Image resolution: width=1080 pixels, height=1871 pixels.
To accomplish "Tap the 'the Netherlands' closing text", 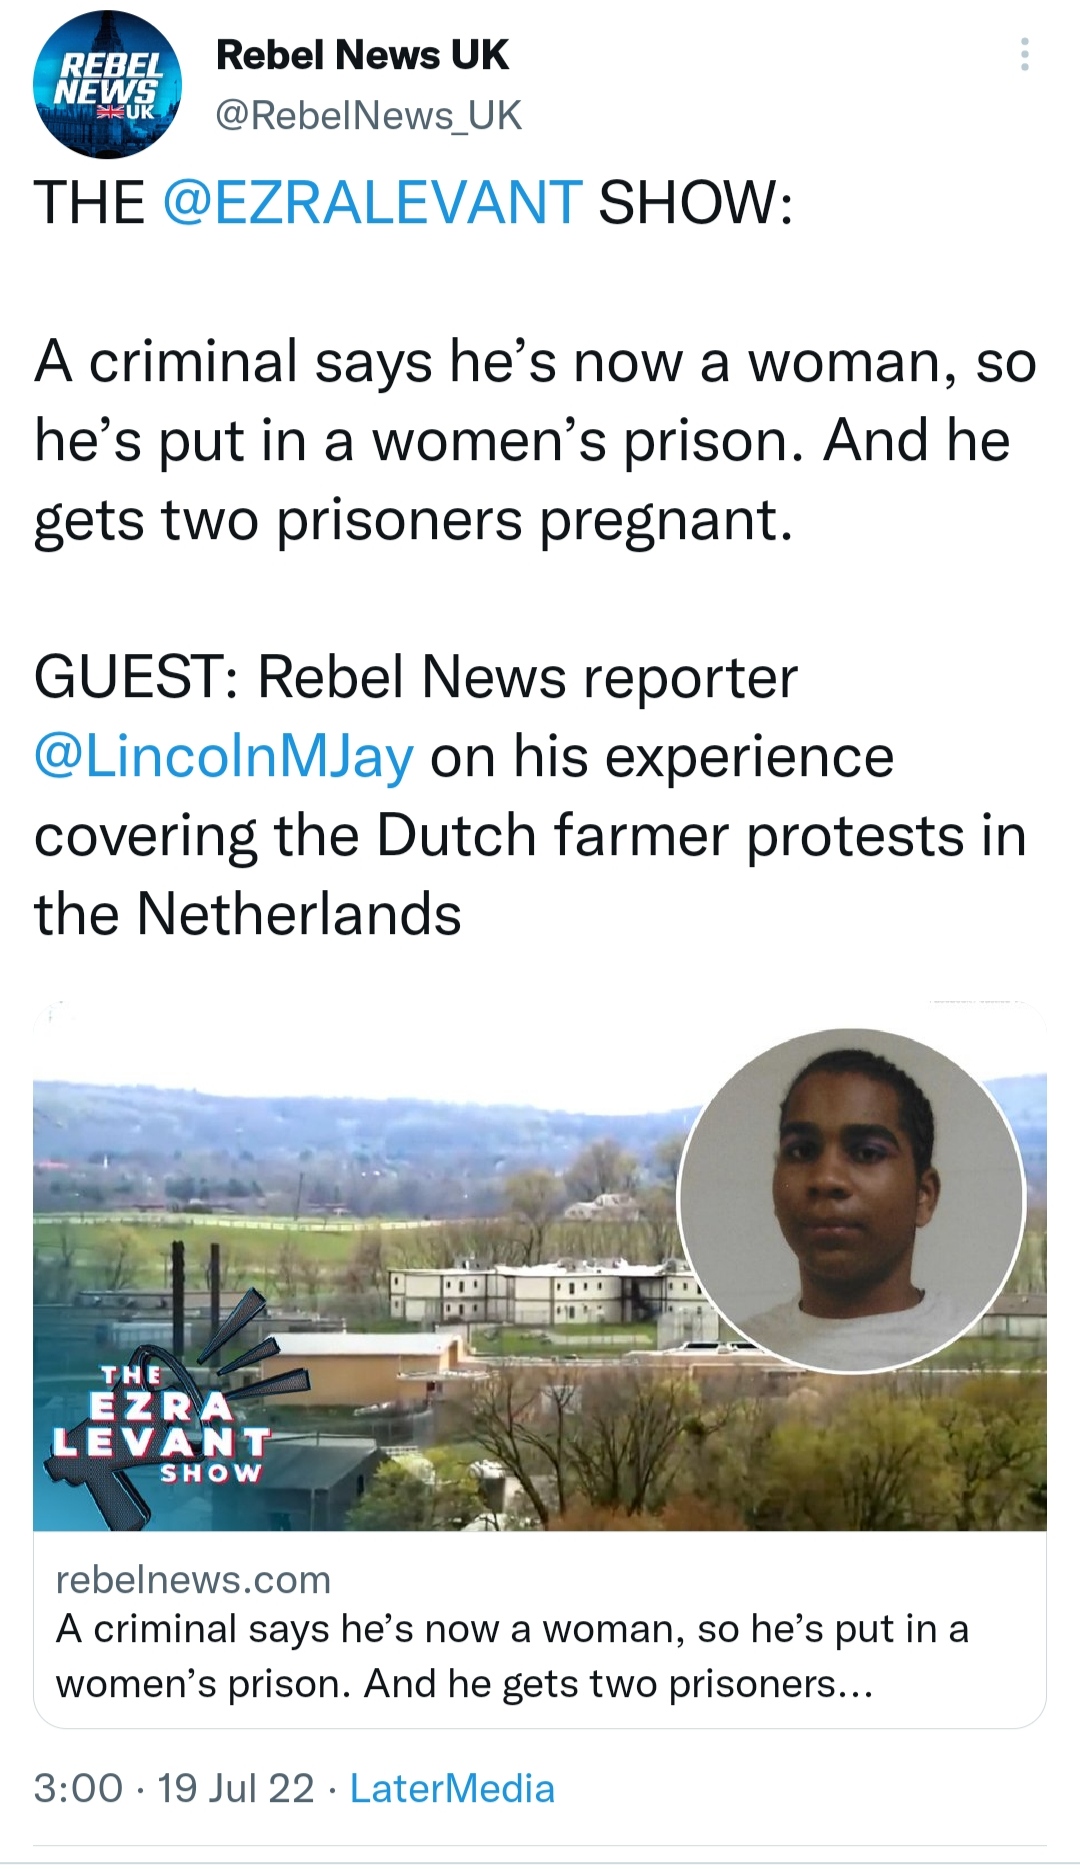I will [248, 915].
